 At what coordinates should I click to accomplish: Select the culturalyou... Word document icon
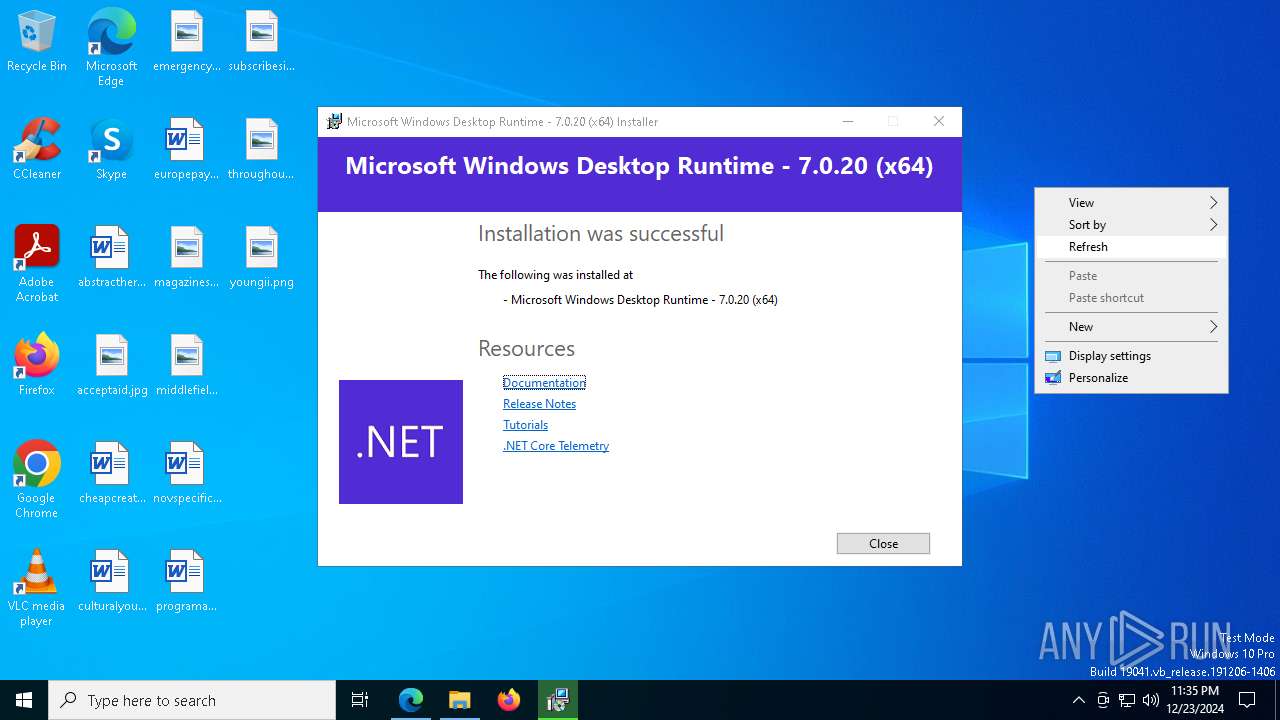coord(111,582)
